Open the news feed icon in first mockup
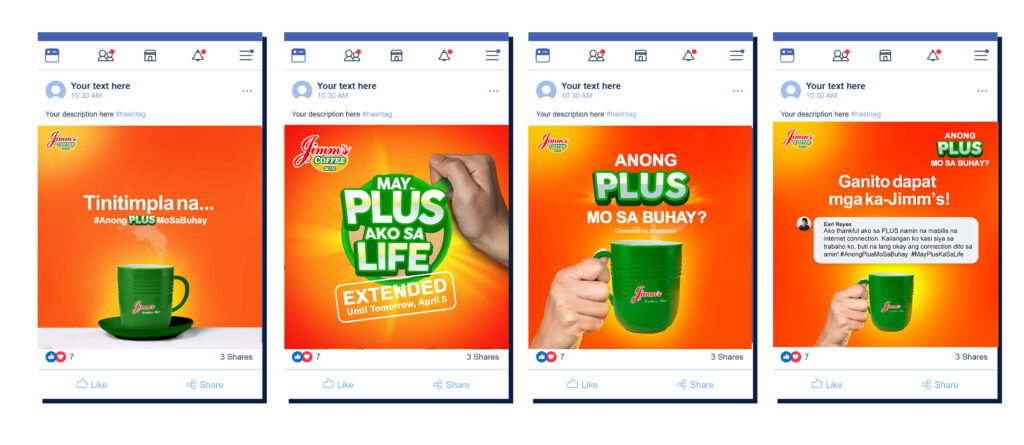Image resolution: width=1024 pixels, height=445 pixels. coord(52,56)
